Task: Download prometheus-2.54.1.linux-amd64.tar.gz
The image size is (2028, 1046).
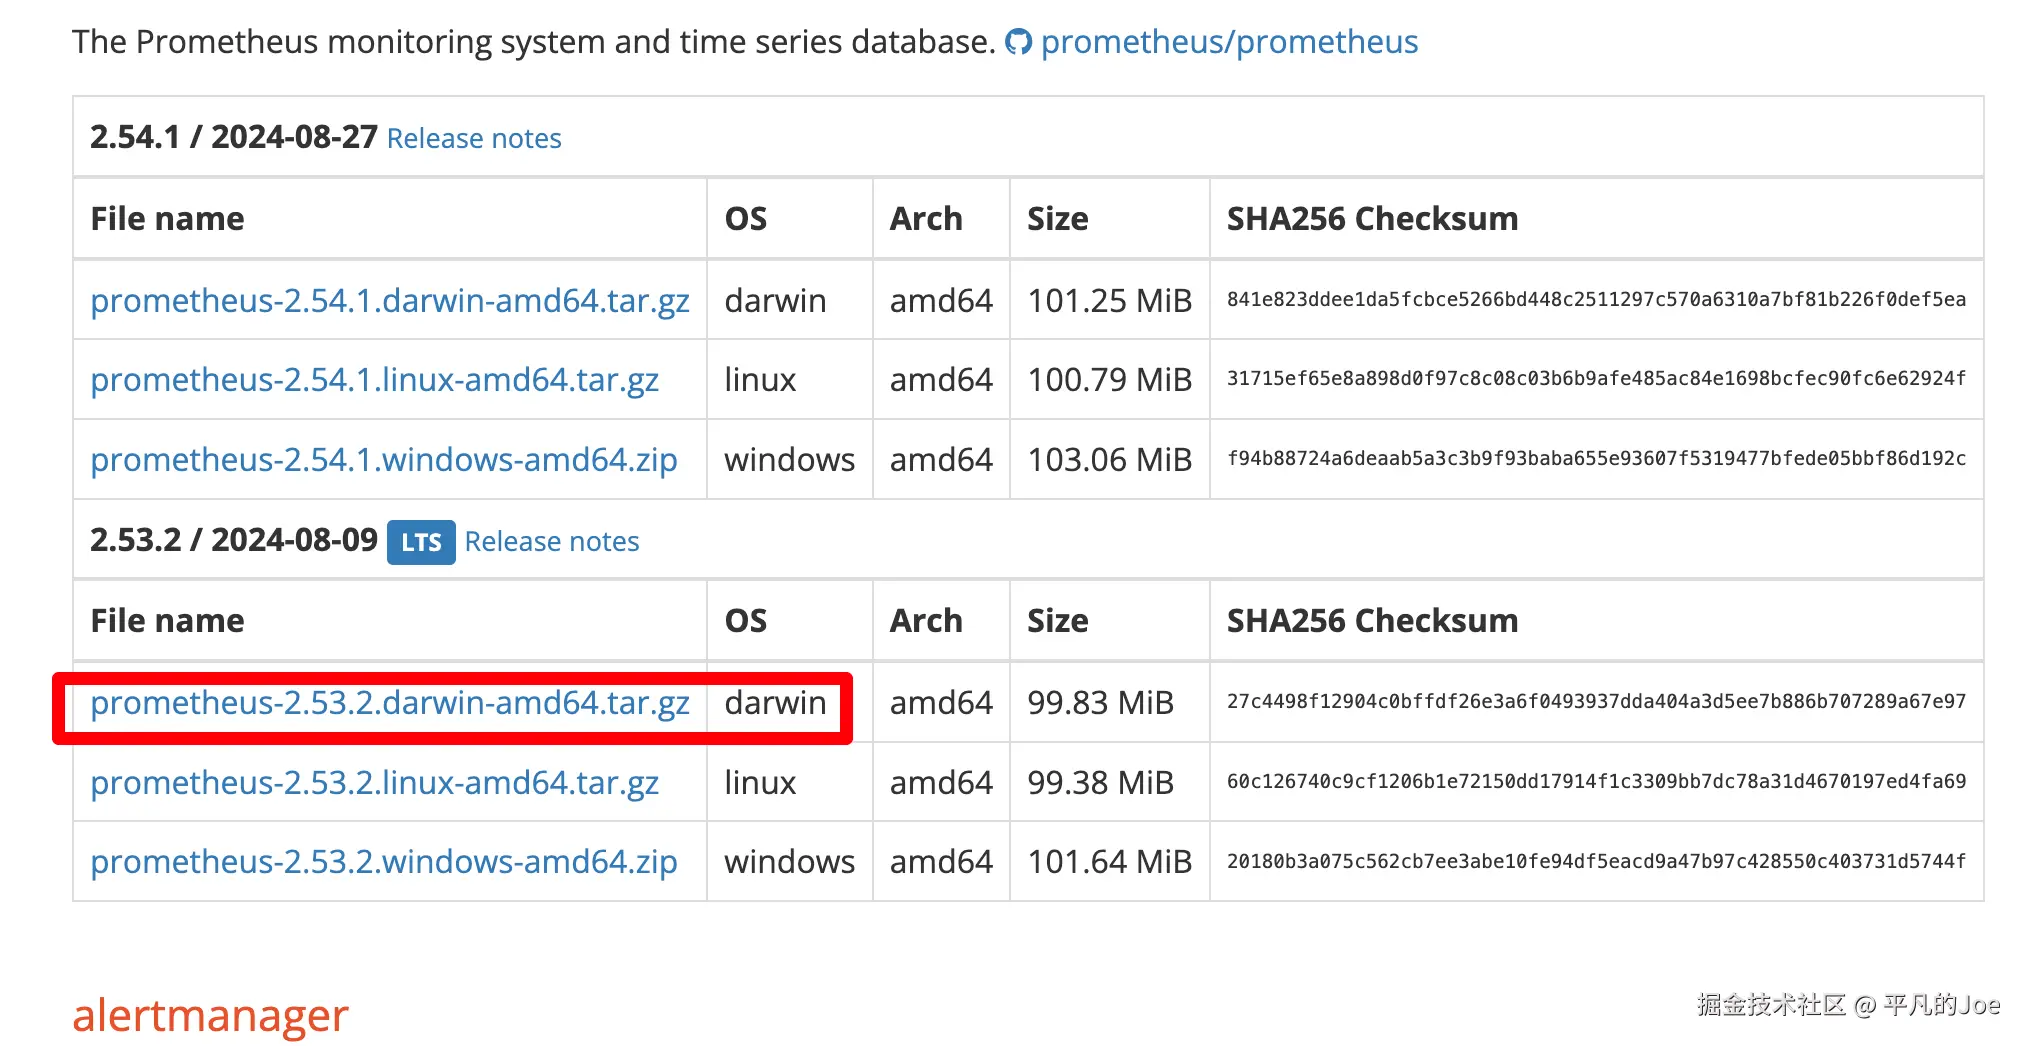Action: pyautogui.click(x=374, y=380)
